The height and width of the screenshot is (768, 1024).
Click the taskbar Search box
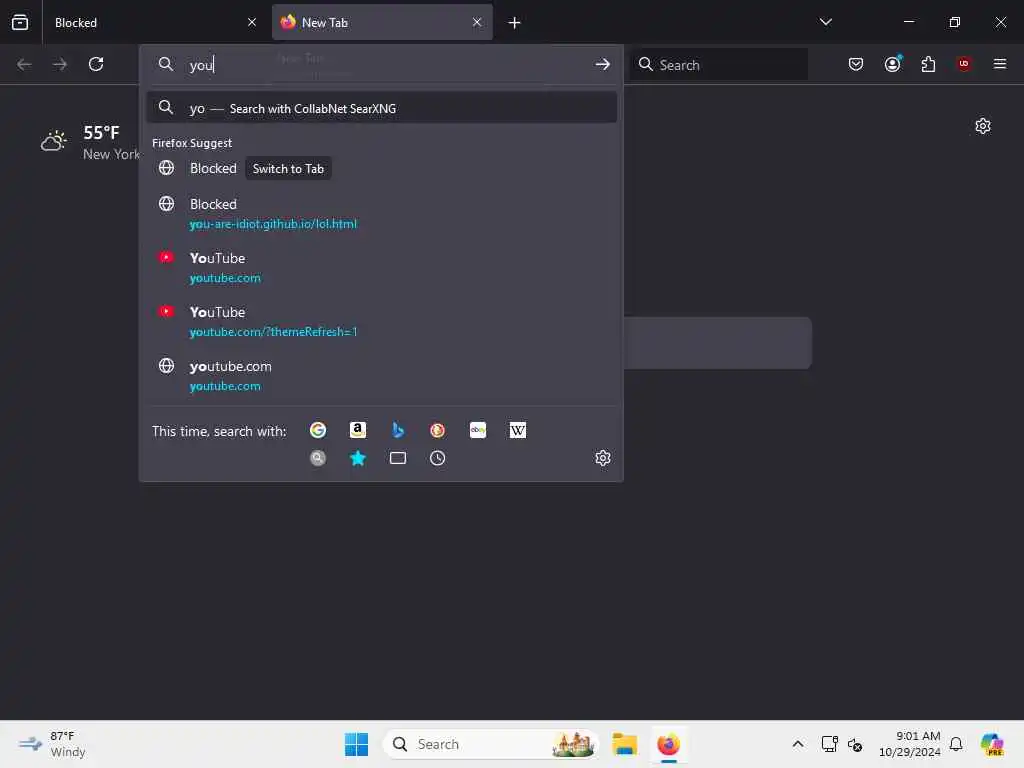pos(491,744)
